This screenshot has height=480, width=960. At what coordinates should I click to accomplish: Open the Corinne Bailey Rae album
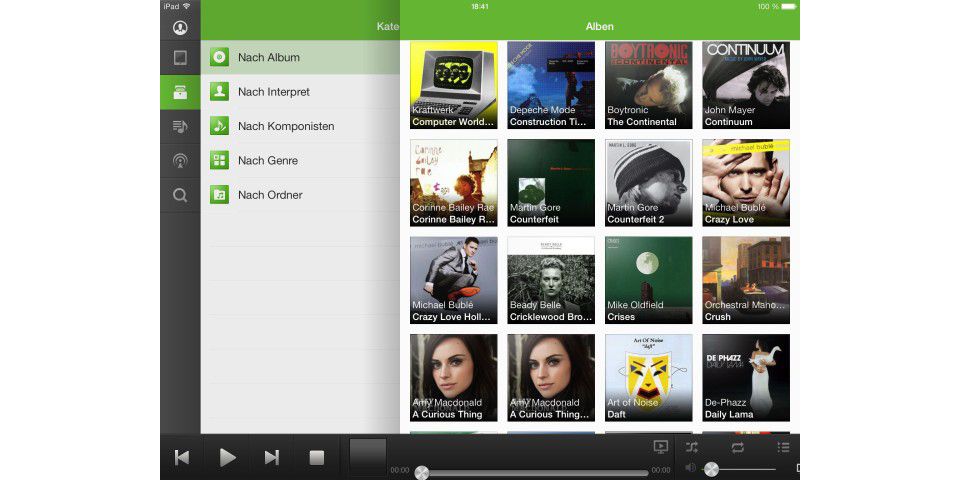pos(454,182)
